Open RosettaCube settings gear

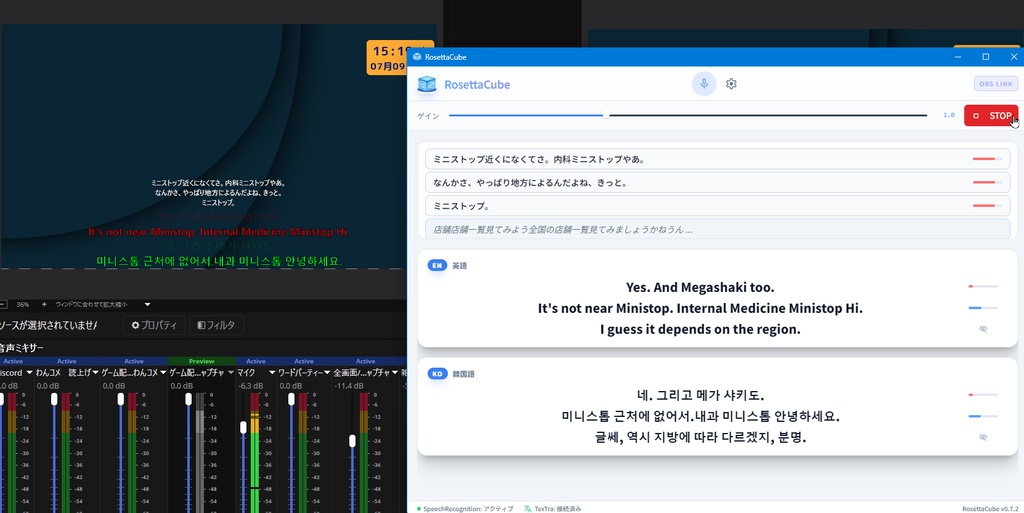(x=731, y=84)
